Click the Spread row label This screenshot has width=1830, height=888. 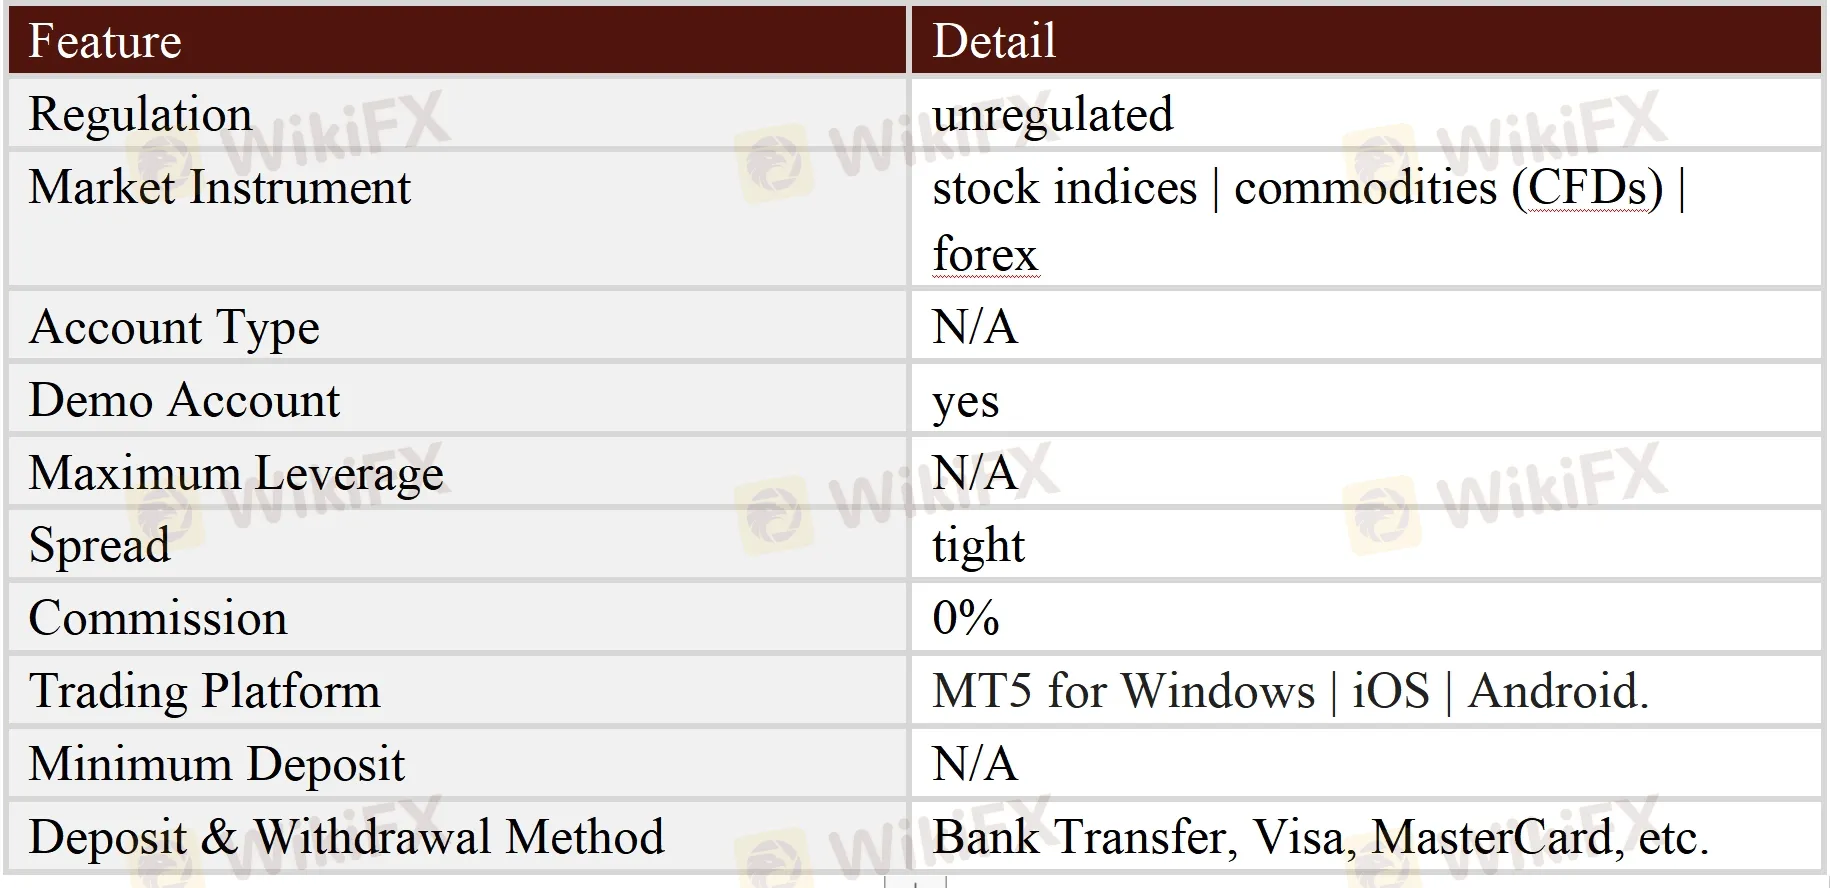(x=99, y=546)
